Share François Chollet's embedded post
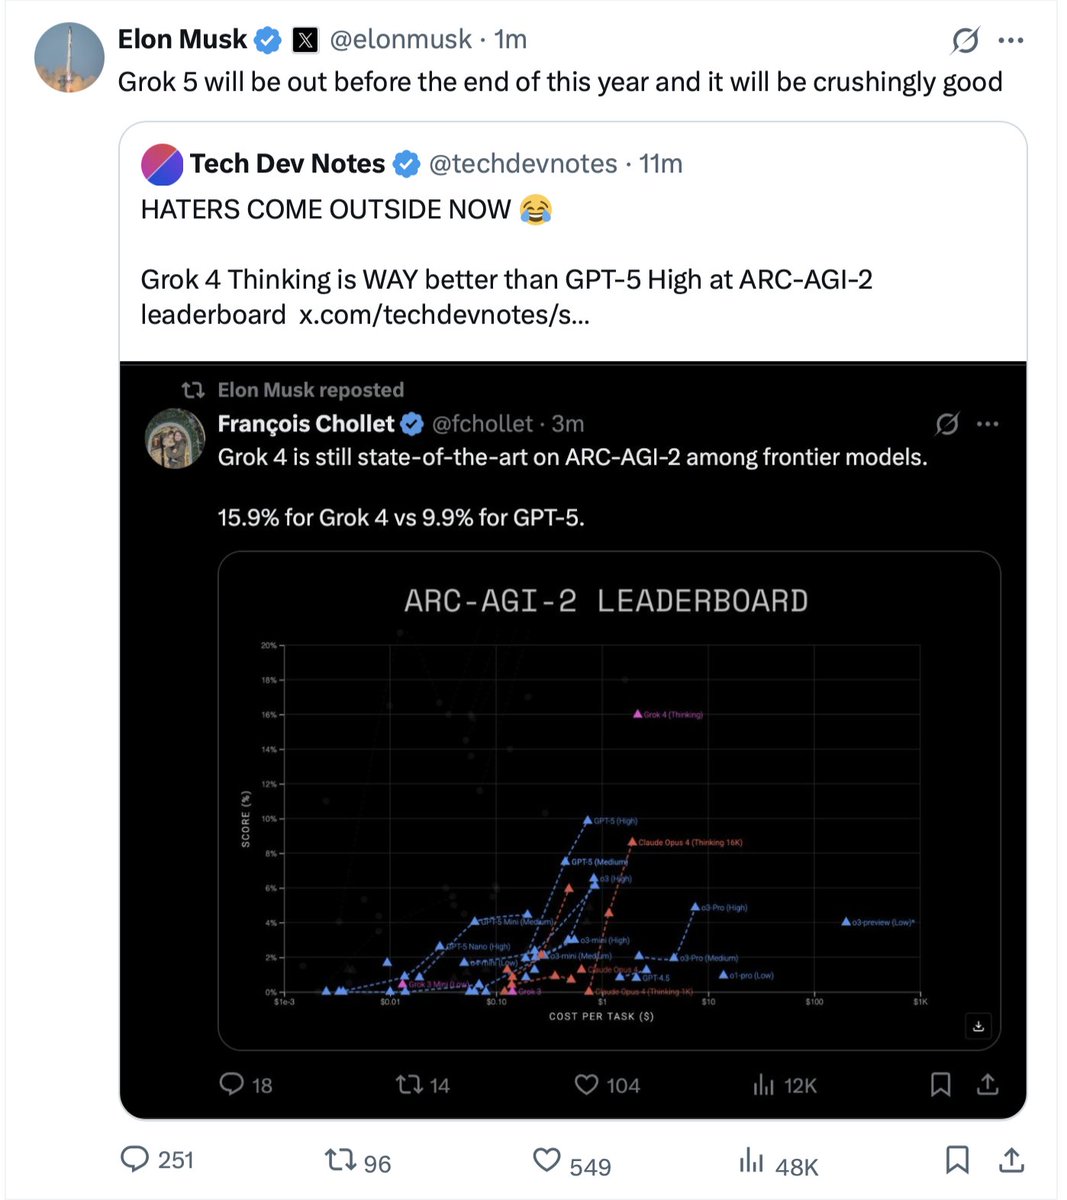The image size is (1067, 1200). pyautogui.click(x=987, y=1084)
